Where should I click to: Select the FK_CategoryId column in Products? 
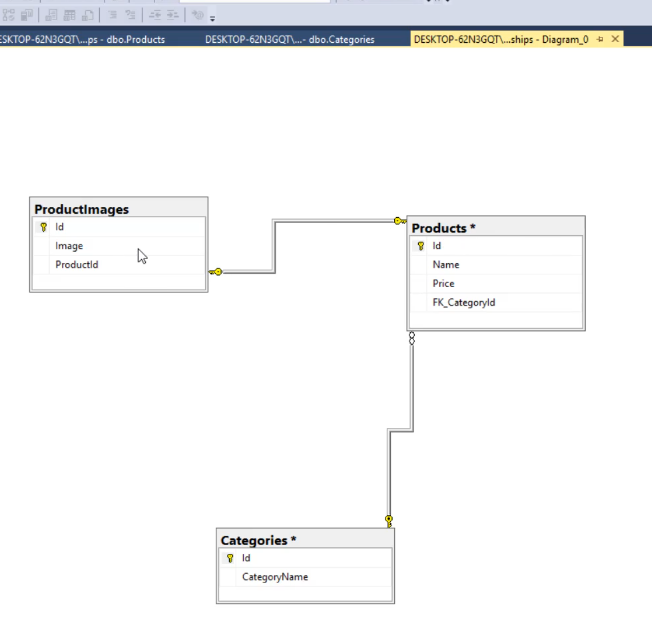(x=496, y=302)
